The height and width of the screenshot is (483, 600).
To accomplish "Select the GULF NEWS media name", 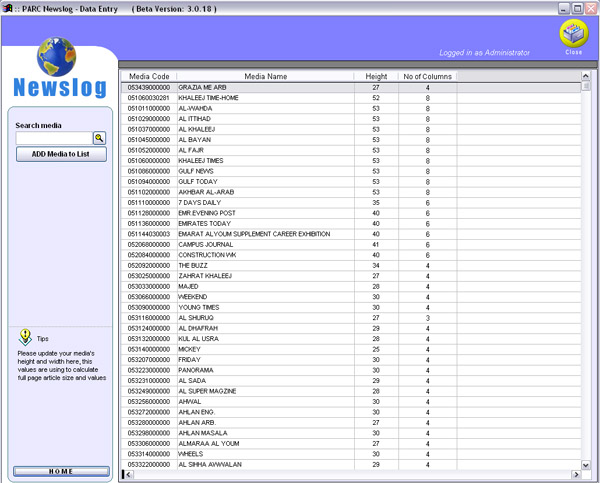I will pyautogui.click(x=196, y=171).
